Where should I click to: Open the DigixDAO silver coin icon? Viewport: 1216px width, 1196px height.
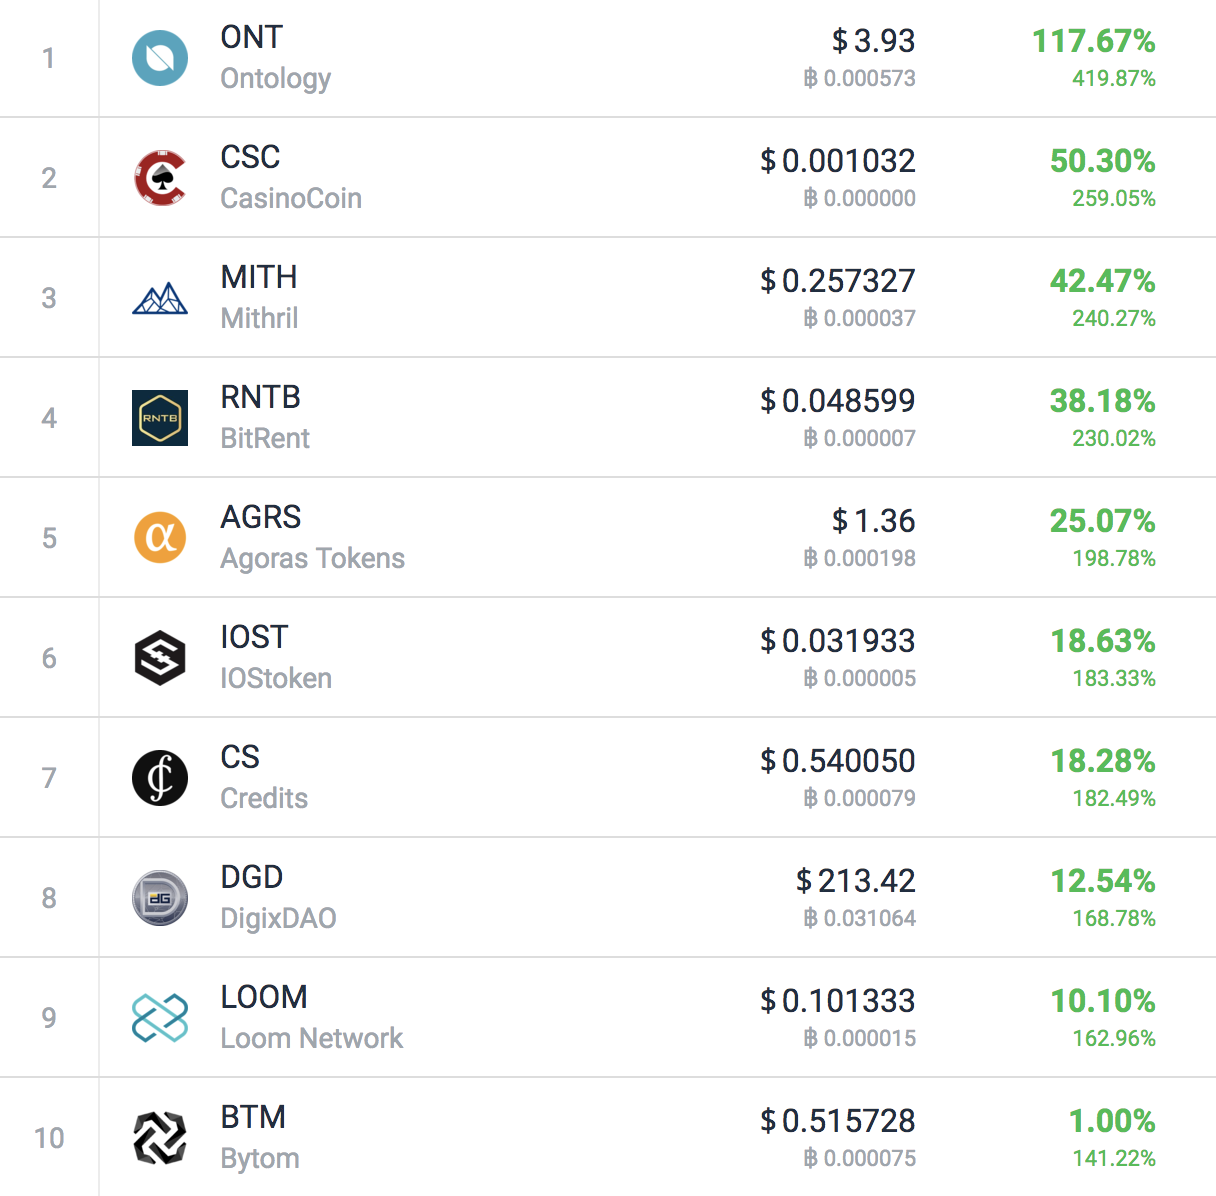point(160,898)
